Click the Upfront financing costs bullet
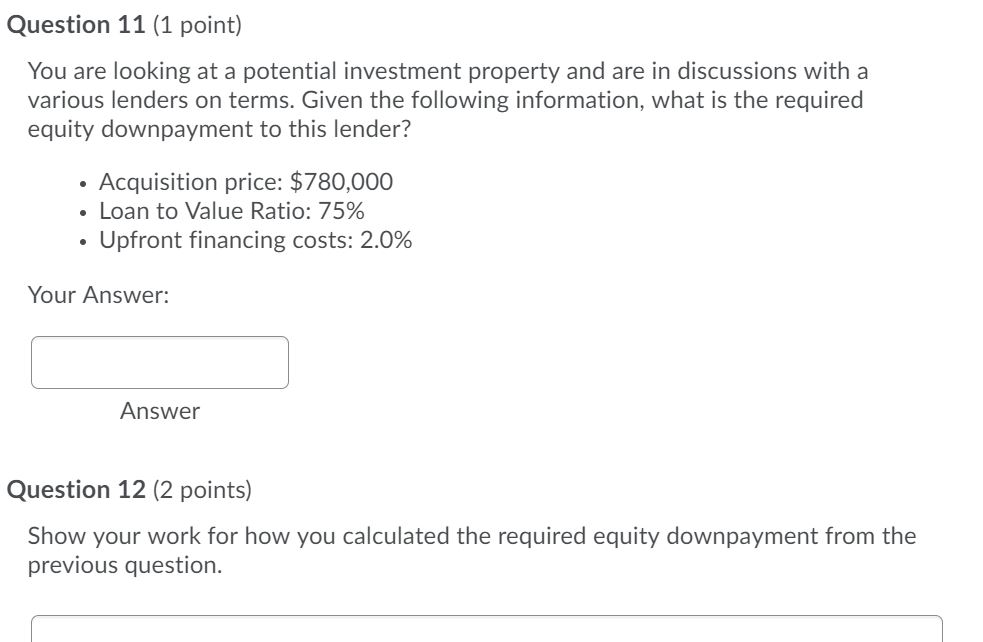The image size is (983, 642). click(254, 240)
